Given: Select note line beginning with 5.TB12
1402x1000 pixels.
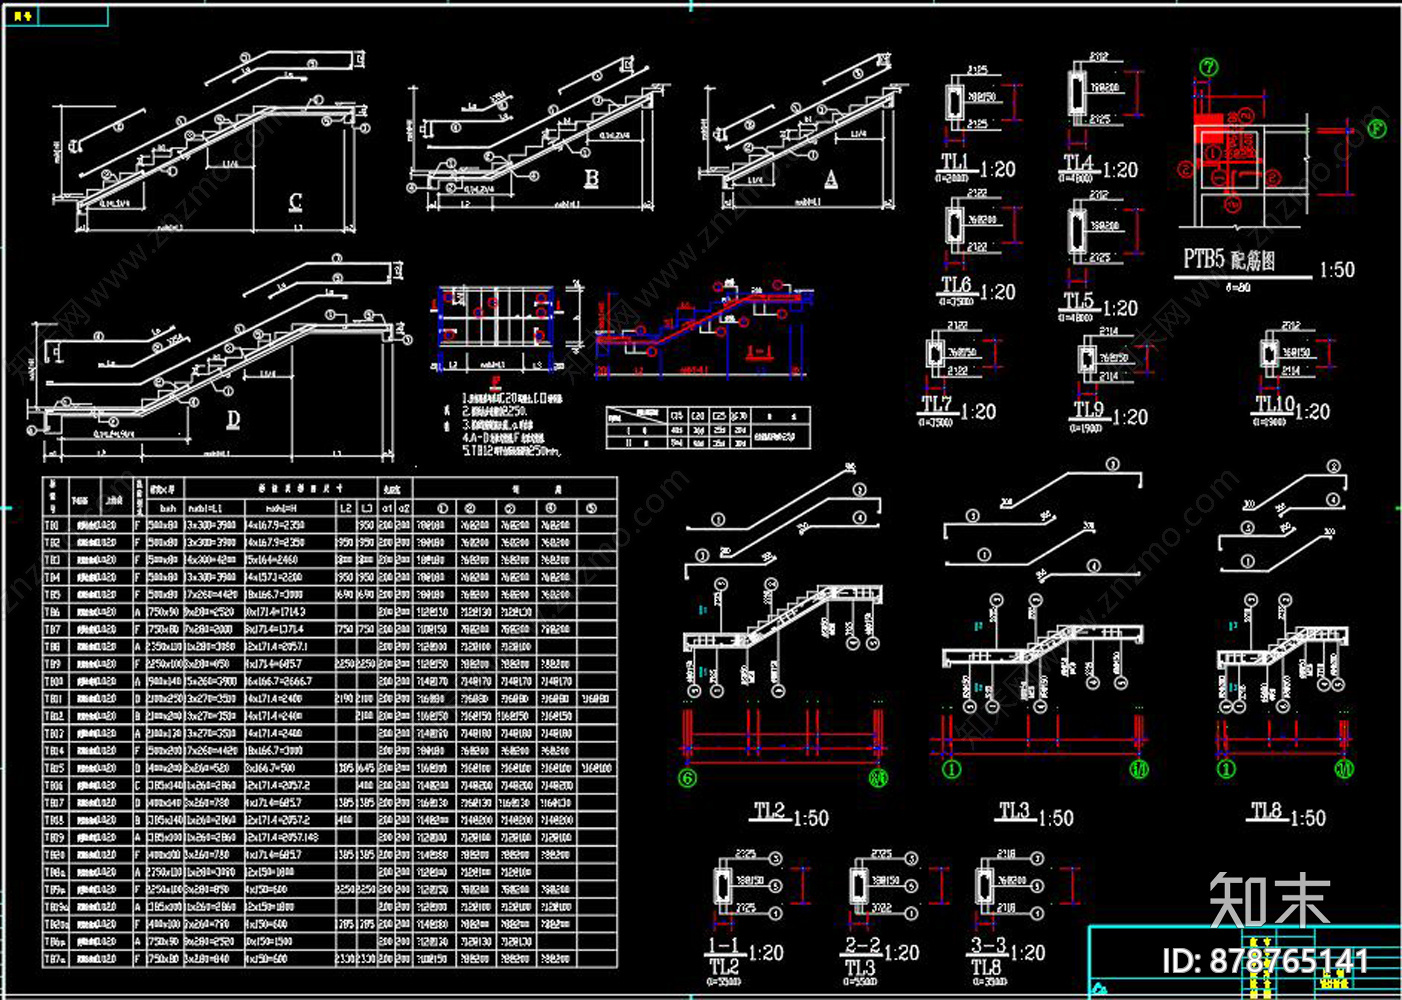Looking at the screenshot, I should 511,451.
